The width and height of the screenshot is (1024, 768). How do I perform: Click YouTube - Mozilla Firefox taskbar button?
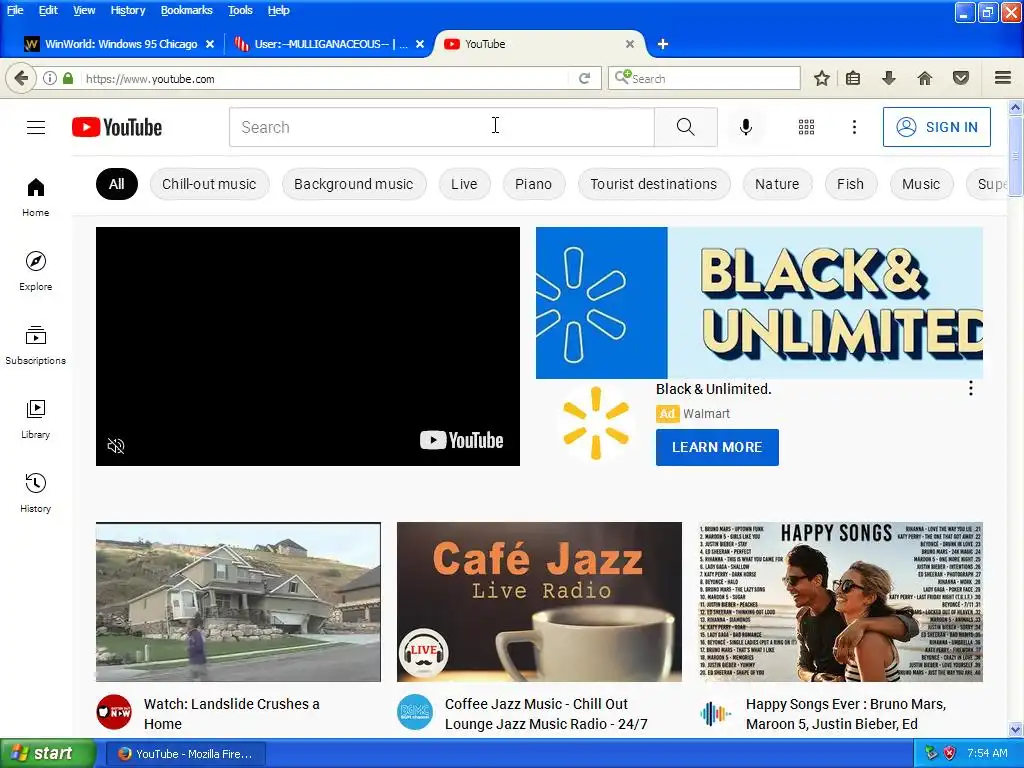pos(185,754)
